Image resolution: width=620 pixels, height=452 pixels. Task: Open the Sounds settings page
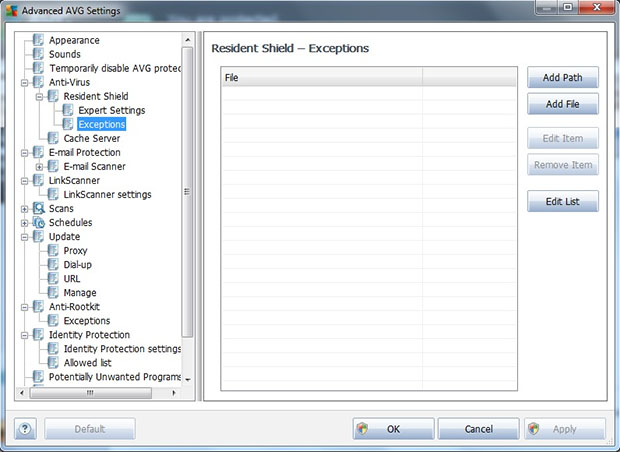[64, 54]
